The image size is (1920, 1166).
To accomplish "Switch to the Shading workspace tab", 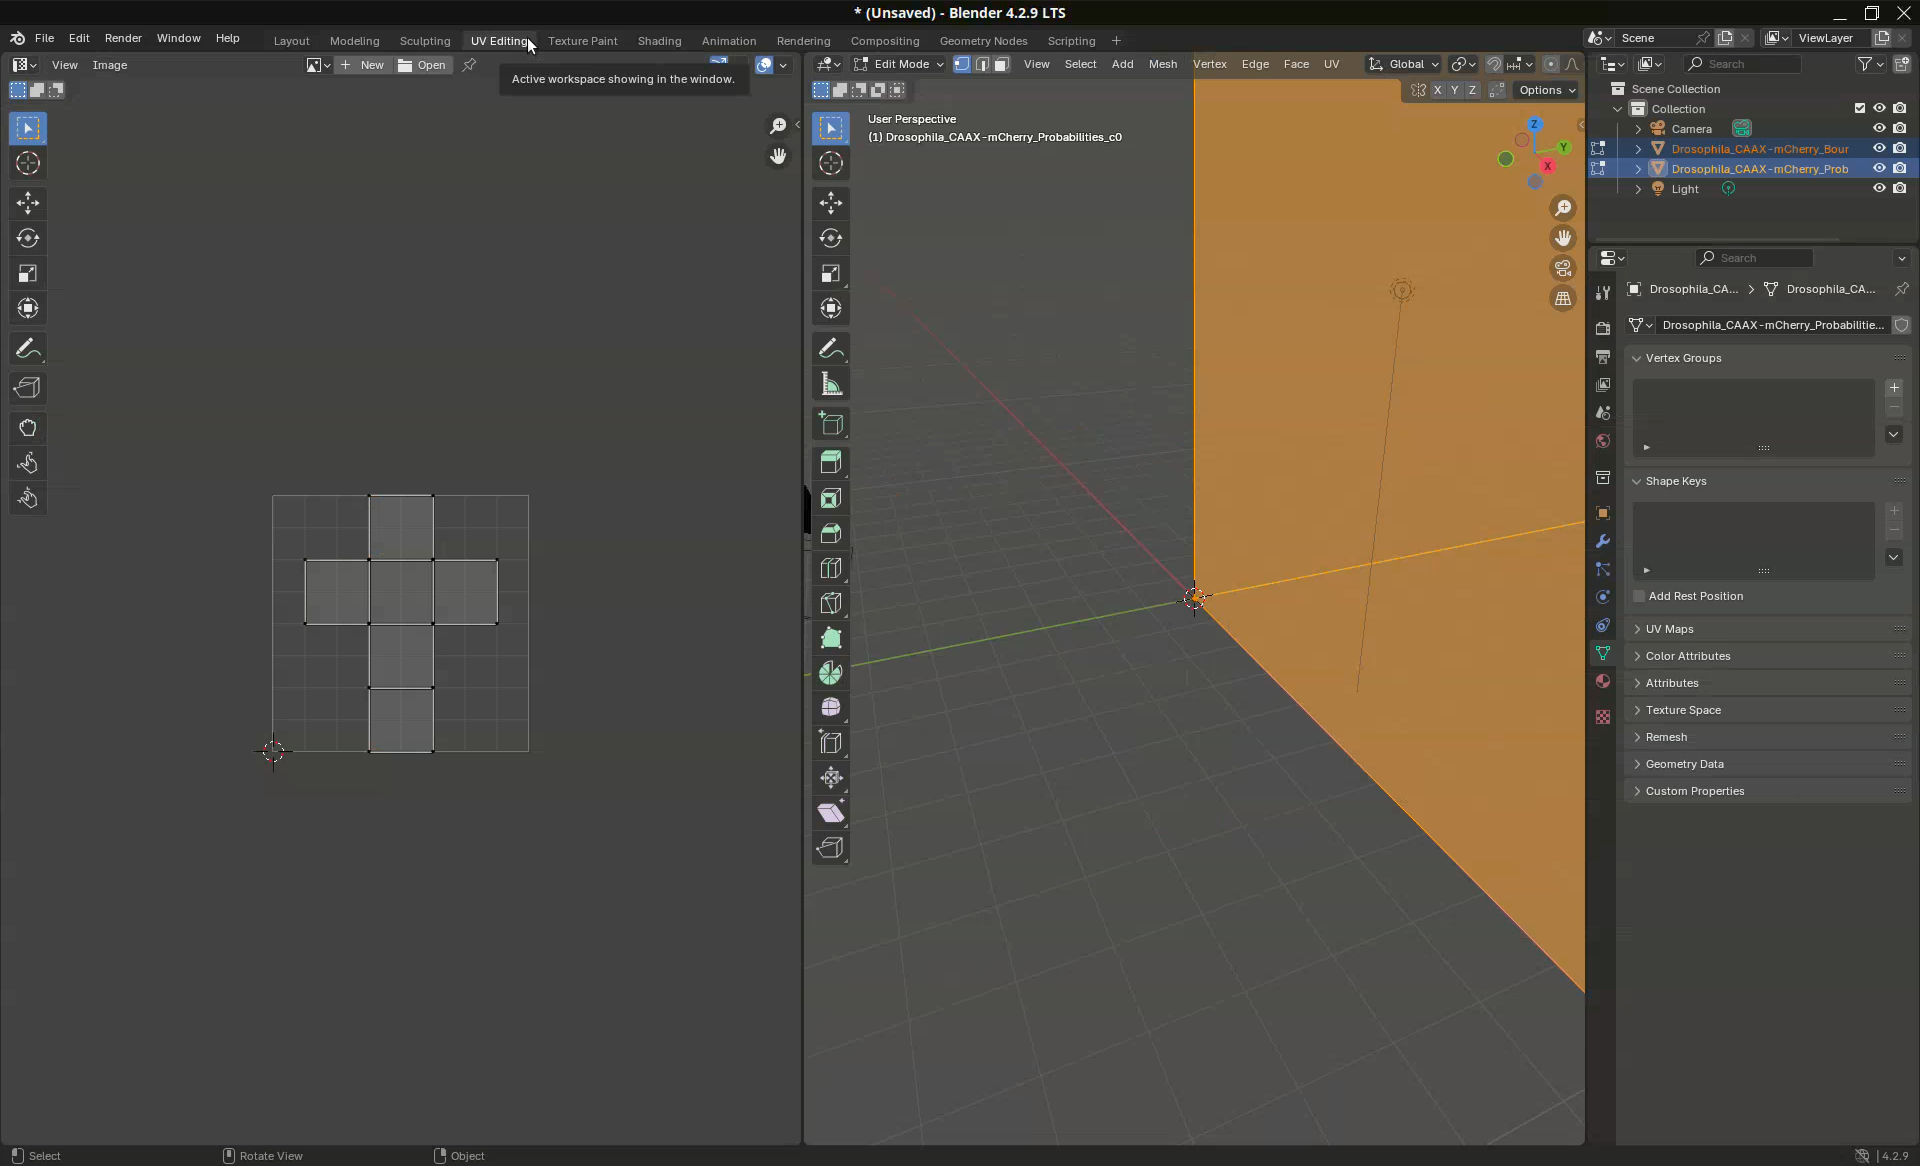I will click(x=659, y=41).
